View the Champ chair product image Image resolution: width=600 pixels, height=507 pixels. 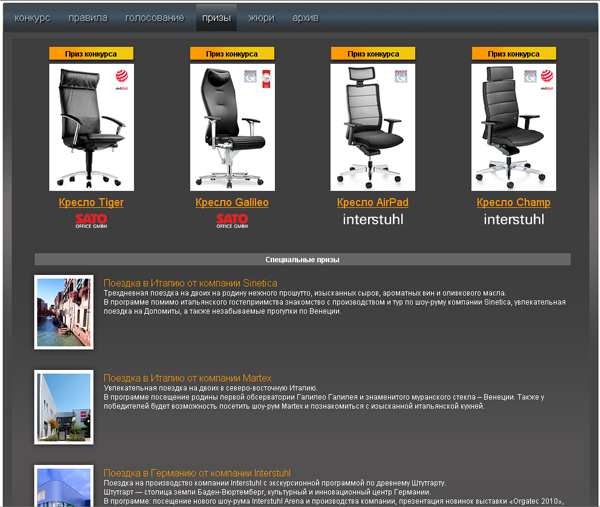[513, 127]
